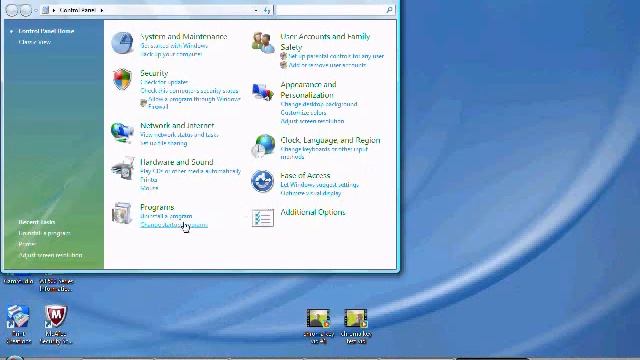
Task: Click Check for updates
Action: pos(164,82)
